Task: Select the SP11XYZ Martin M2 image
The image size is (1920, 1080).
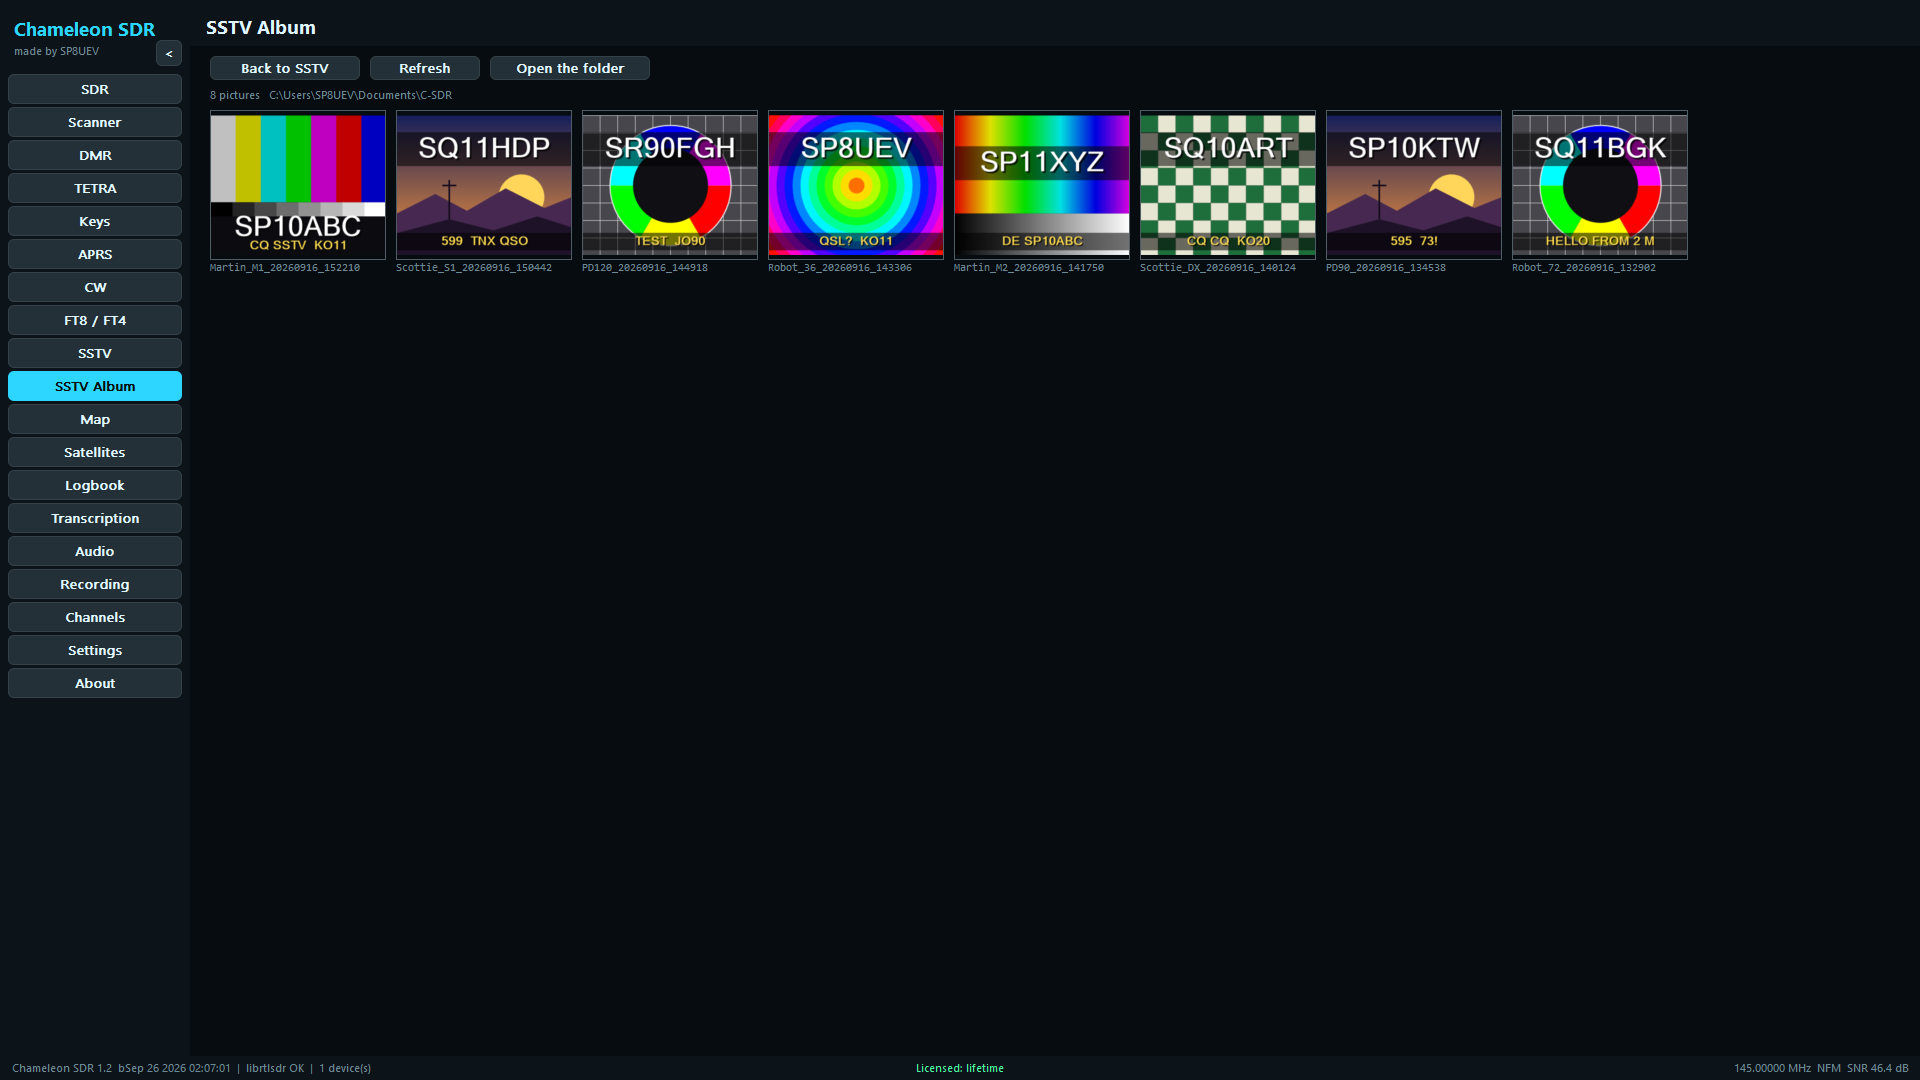Action: tap(1042, 185)
